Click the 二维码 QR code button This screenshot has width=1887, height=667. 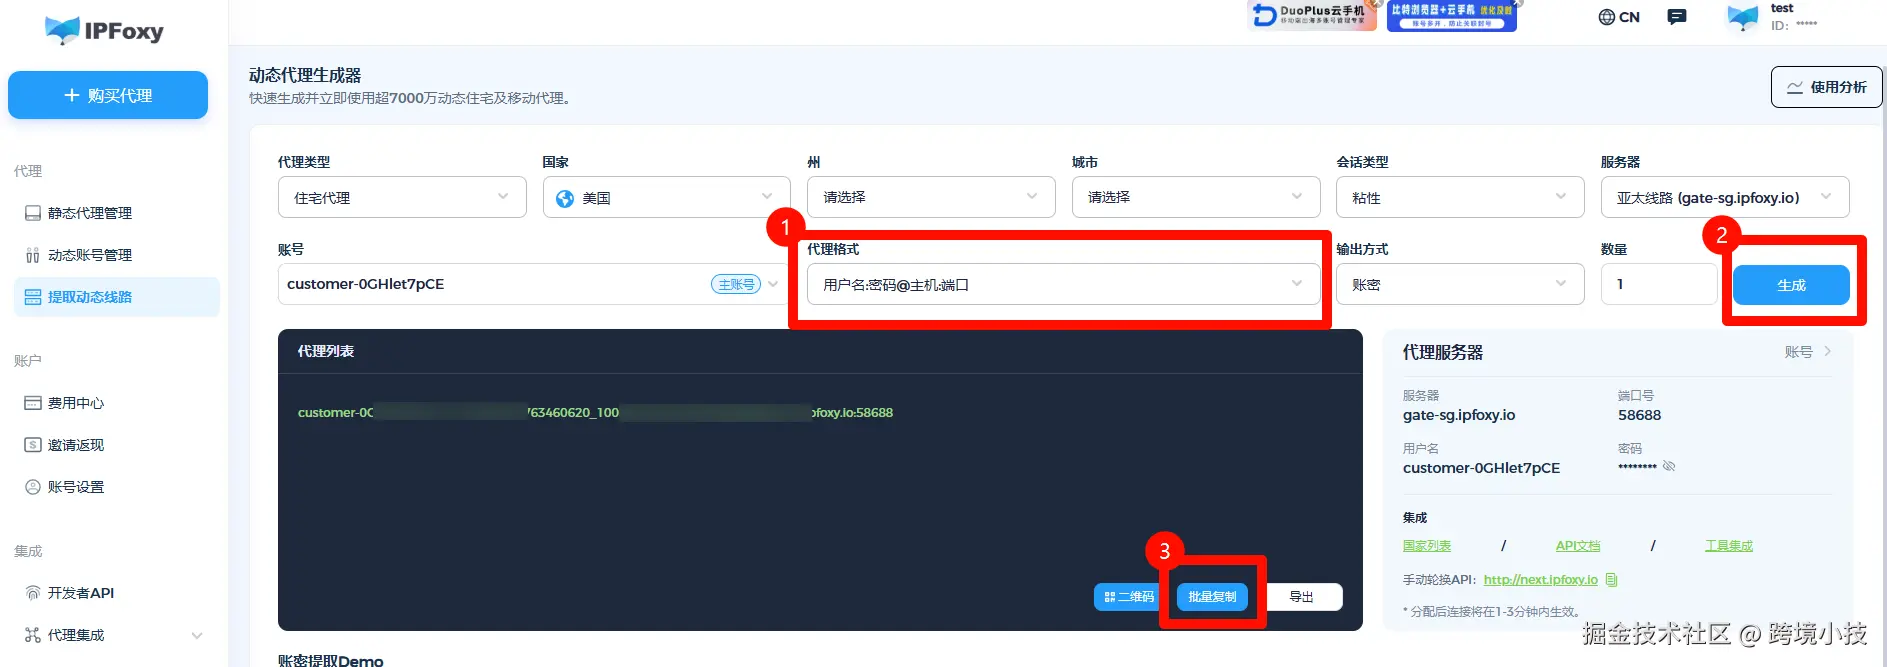pyautogui.click(x=1128, y=597)
